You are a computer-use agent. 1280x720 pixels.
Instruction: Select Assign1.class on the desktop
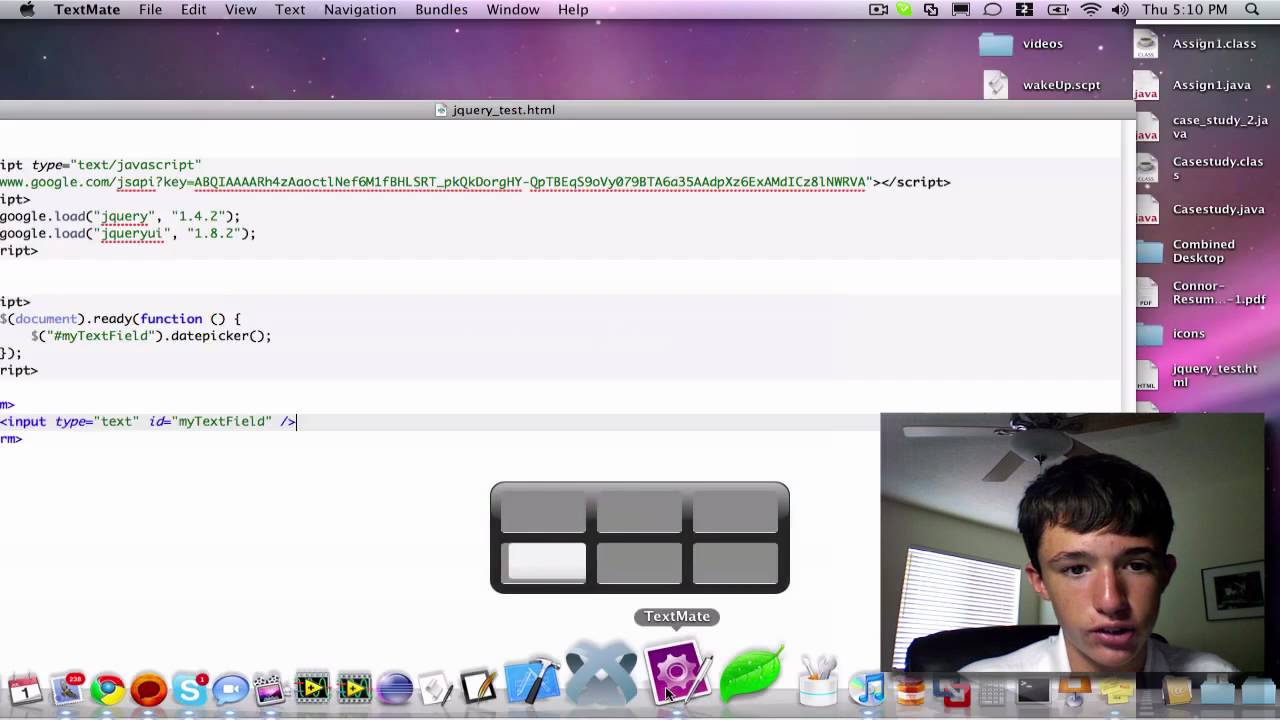pyautogui.click(x=1196, y=44)
